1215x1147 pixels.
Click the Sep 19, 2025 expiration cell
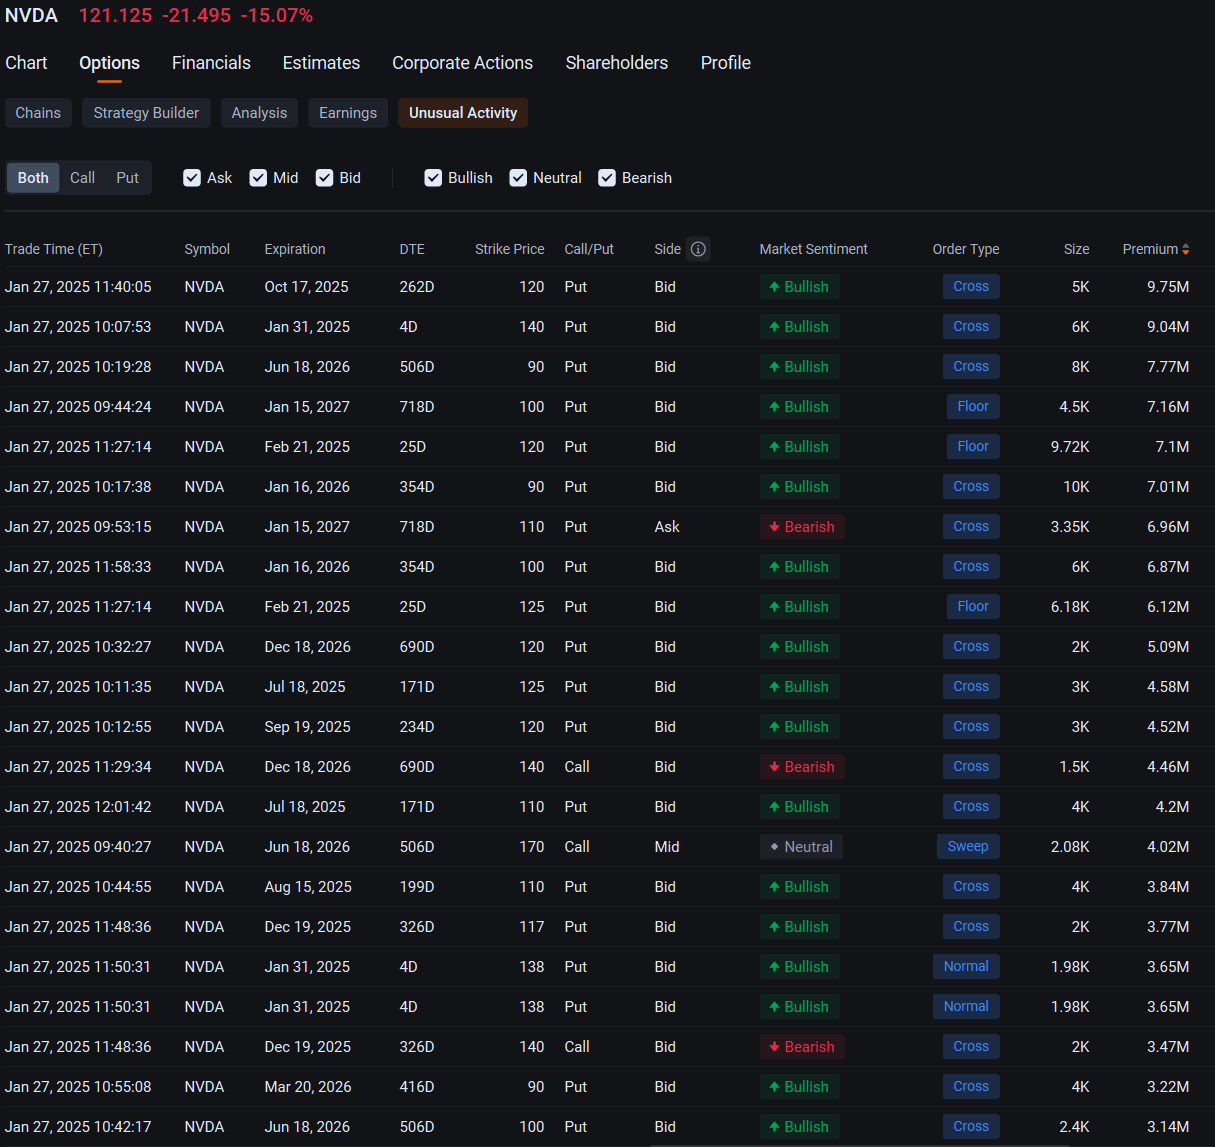coord(307,727)
